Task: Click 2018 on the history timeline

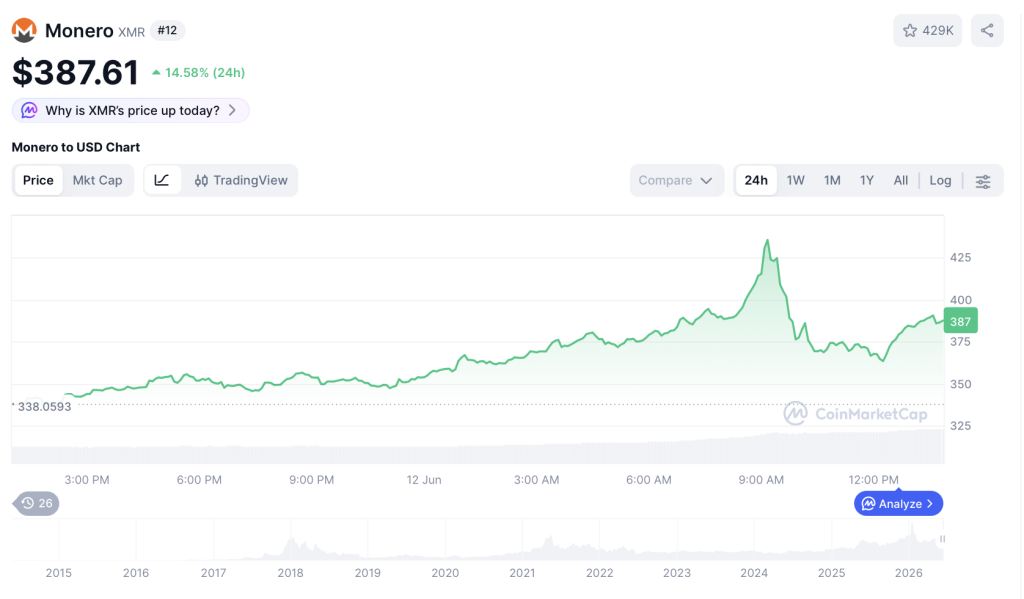Action: (x=290, y=573)
